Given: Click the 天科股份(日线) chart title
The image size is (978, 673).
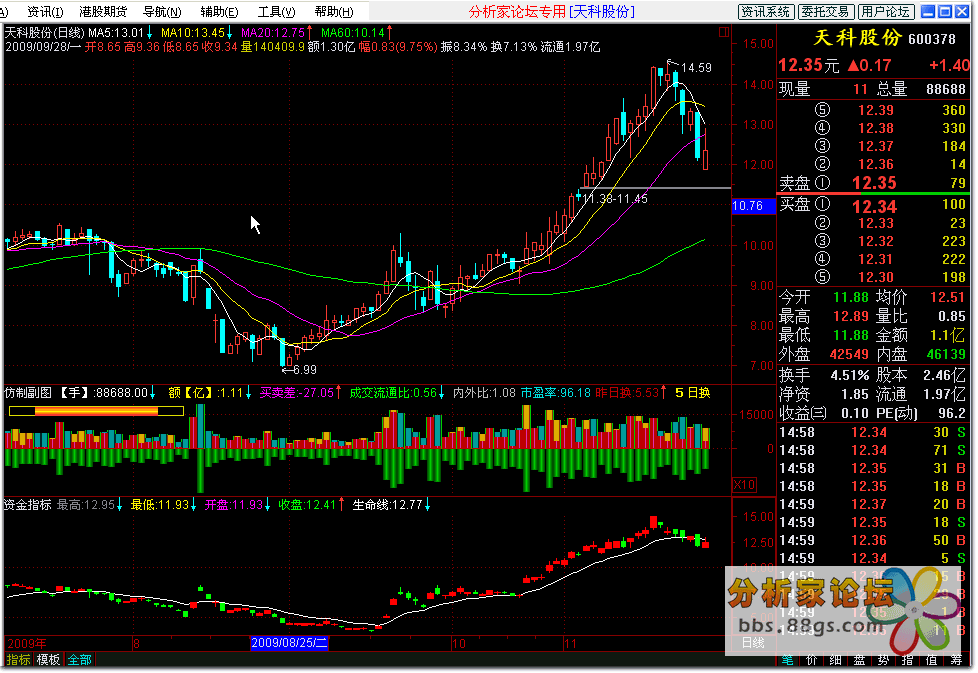Looking at the screenshot, I should tap(44, 32).
